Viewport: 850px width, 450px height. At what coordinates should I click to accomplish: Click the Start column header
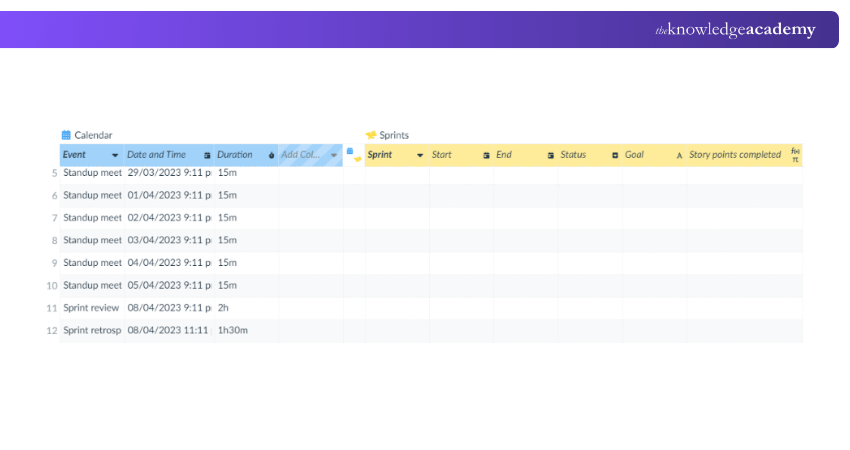click(461, 155)
